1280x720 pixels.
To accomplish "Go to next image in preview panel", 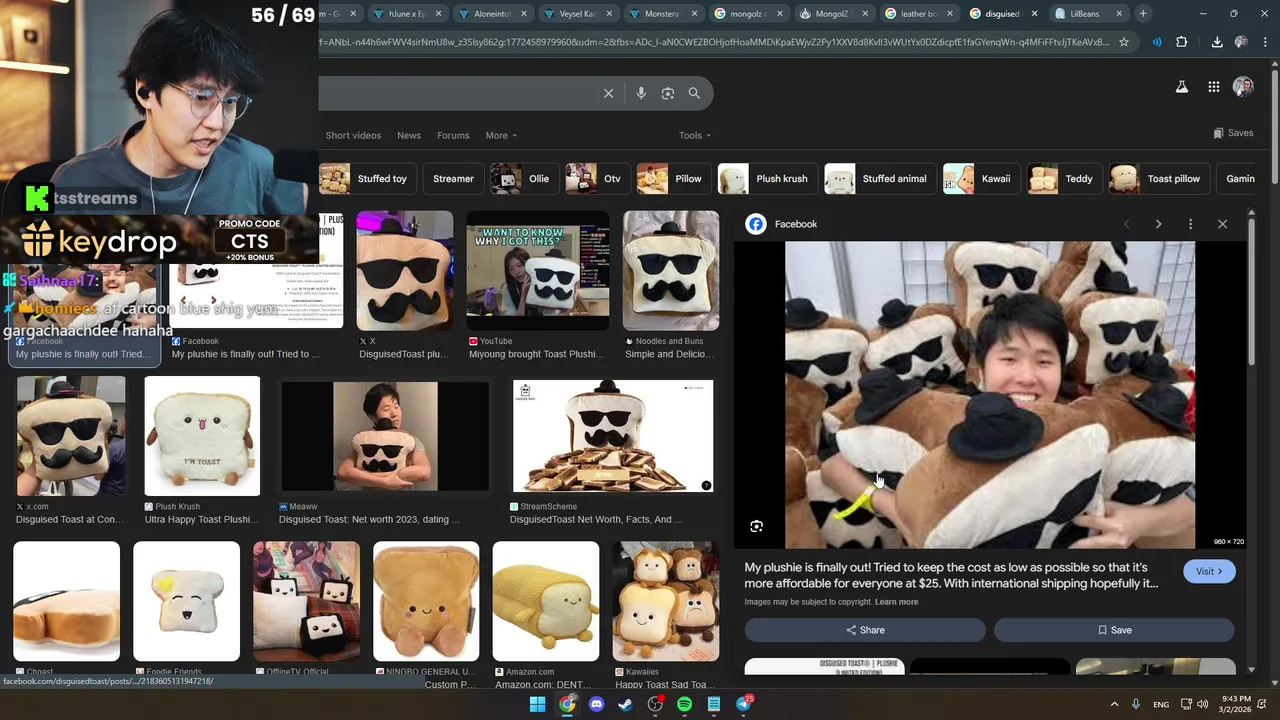I will pyautogui.click(x=1158, y=224).
